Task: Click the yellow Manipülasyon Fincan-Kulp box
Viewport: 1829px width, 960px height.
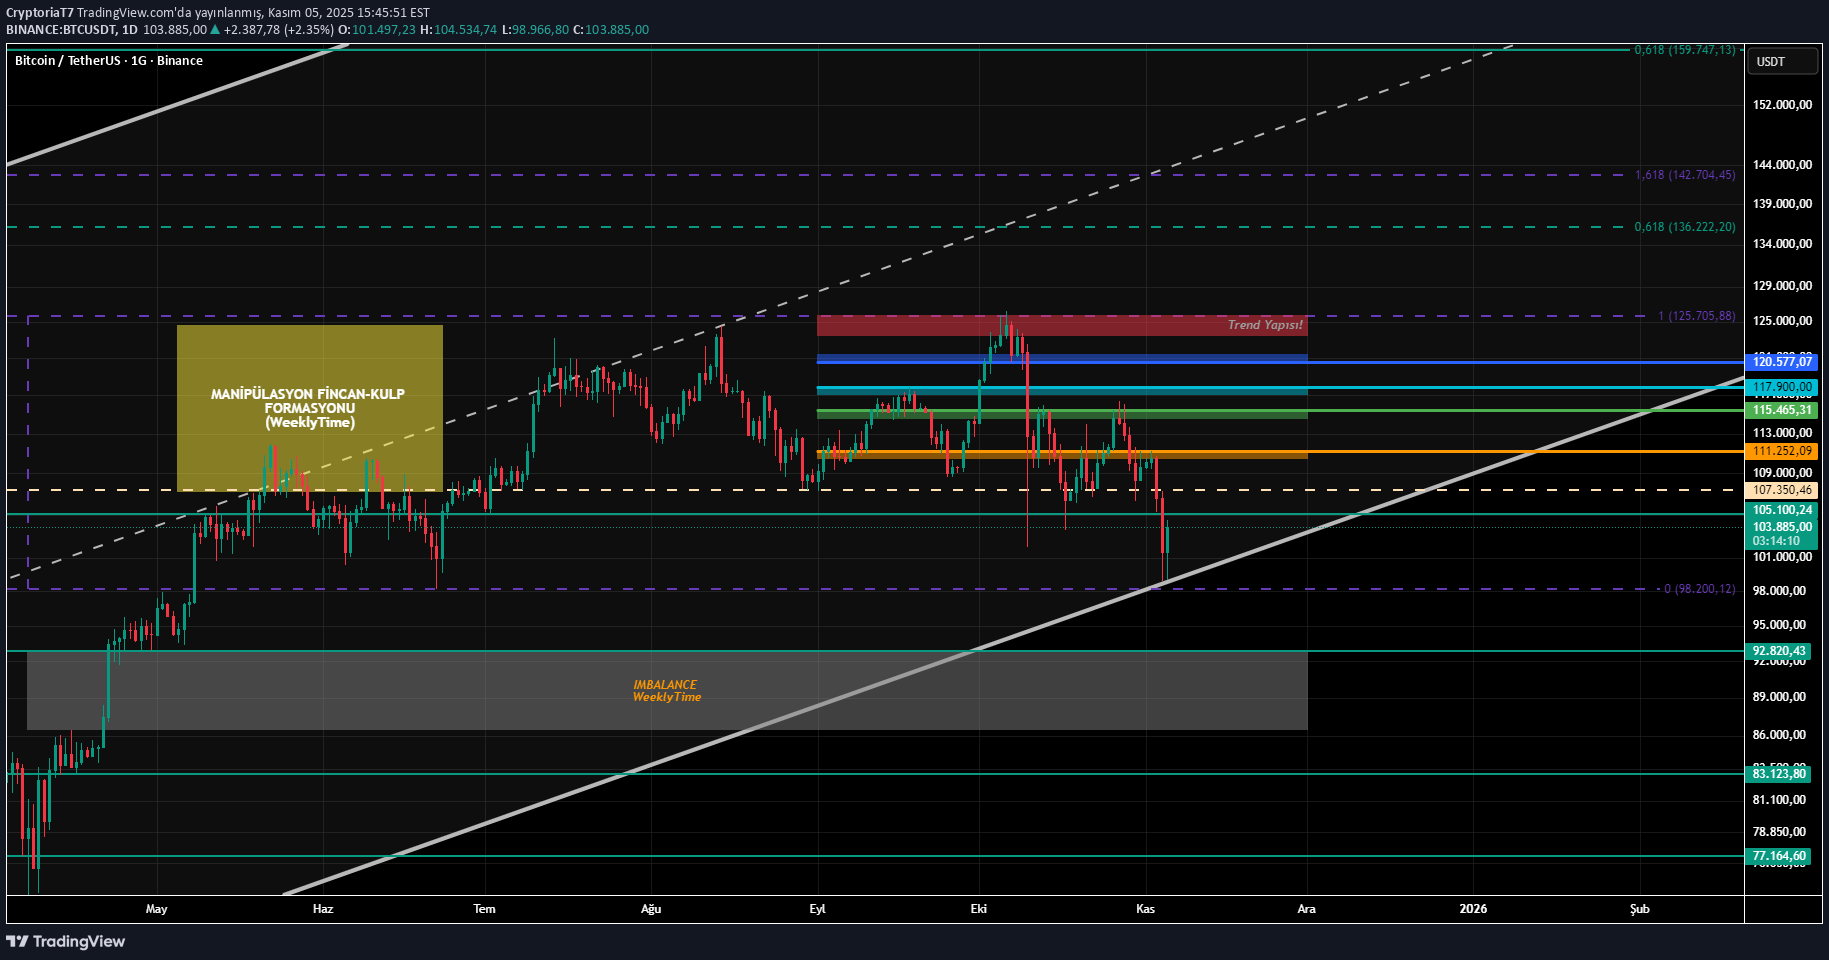Action: [x=309, y=408]
